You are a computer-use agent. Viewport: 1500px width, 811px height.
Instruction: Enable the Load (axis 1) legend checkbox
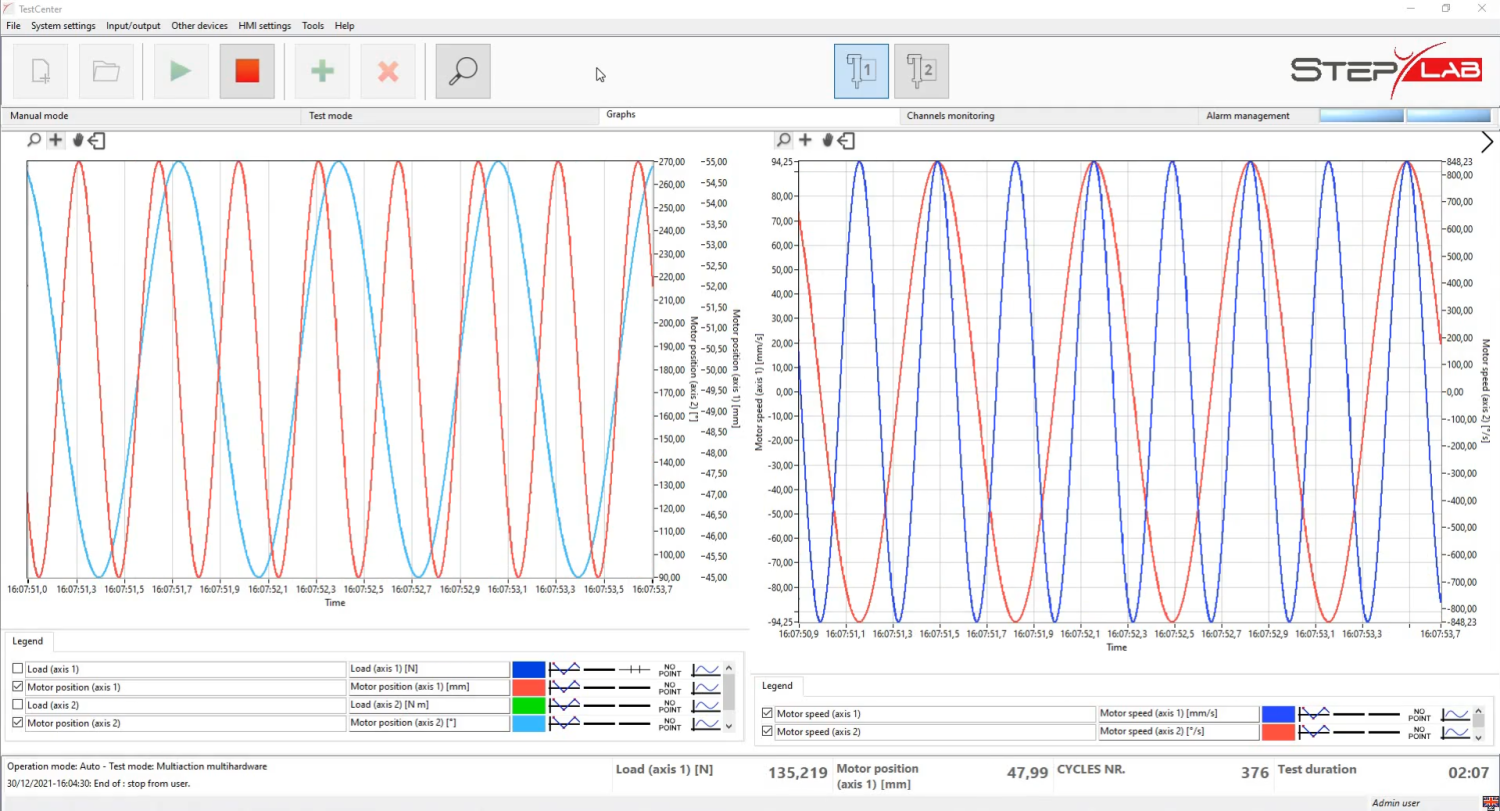(17, 668)
